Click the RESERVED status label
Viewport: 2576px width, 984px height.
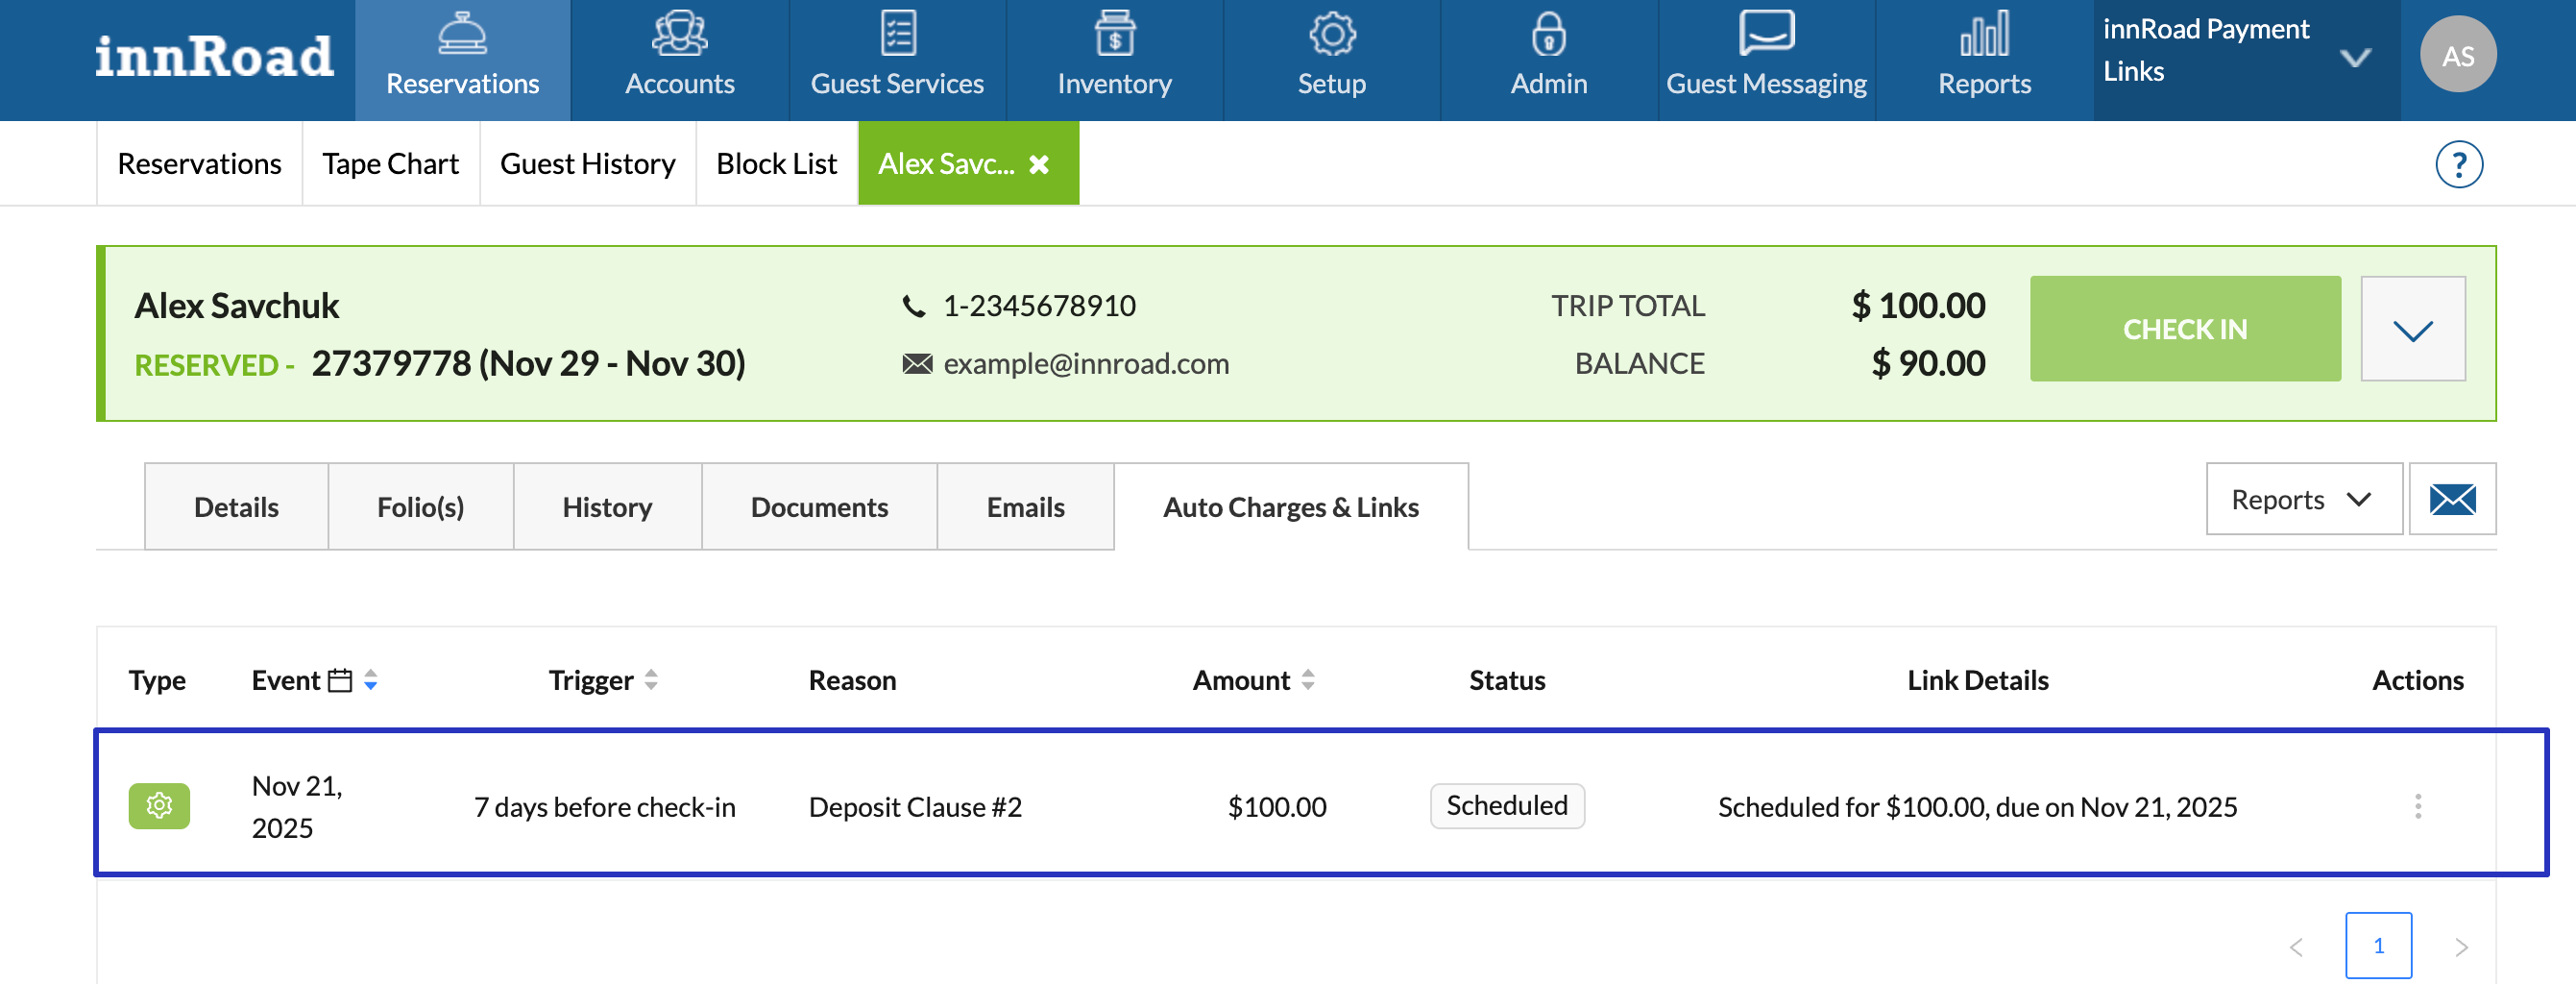coord(206,365)
